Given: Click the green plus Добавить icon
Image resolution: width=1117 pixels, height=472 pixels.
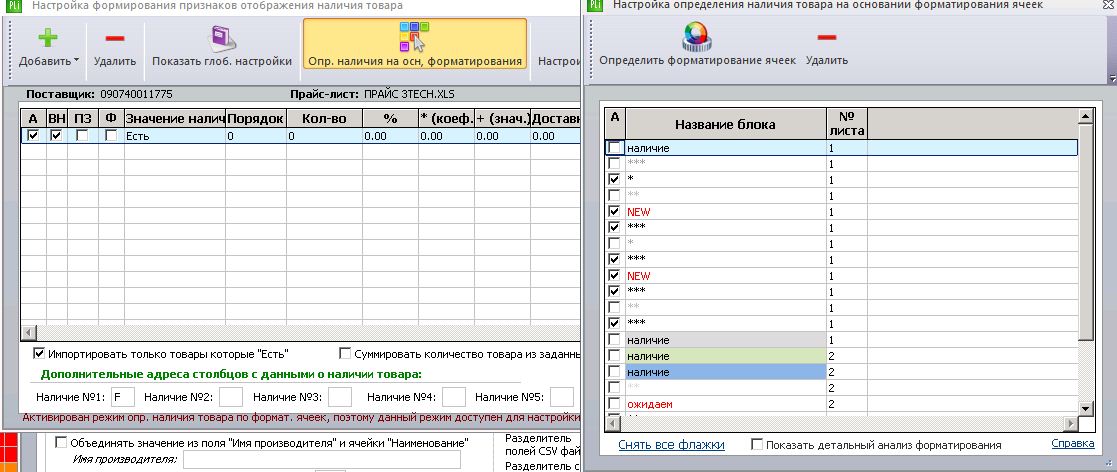Looking at the screenshot, I should click(x=48, y=38).
